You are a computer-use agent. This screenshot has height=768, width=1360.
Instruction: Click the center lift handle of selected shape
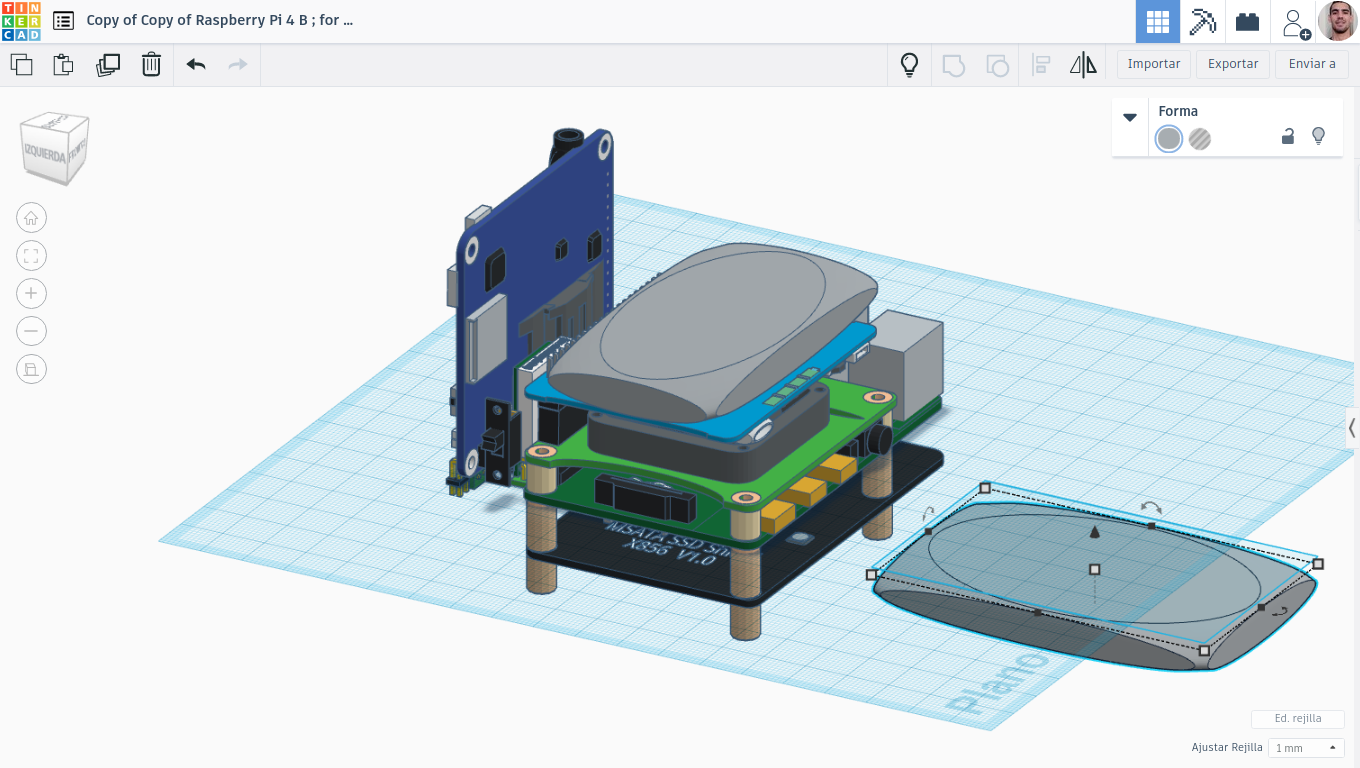1095,569
